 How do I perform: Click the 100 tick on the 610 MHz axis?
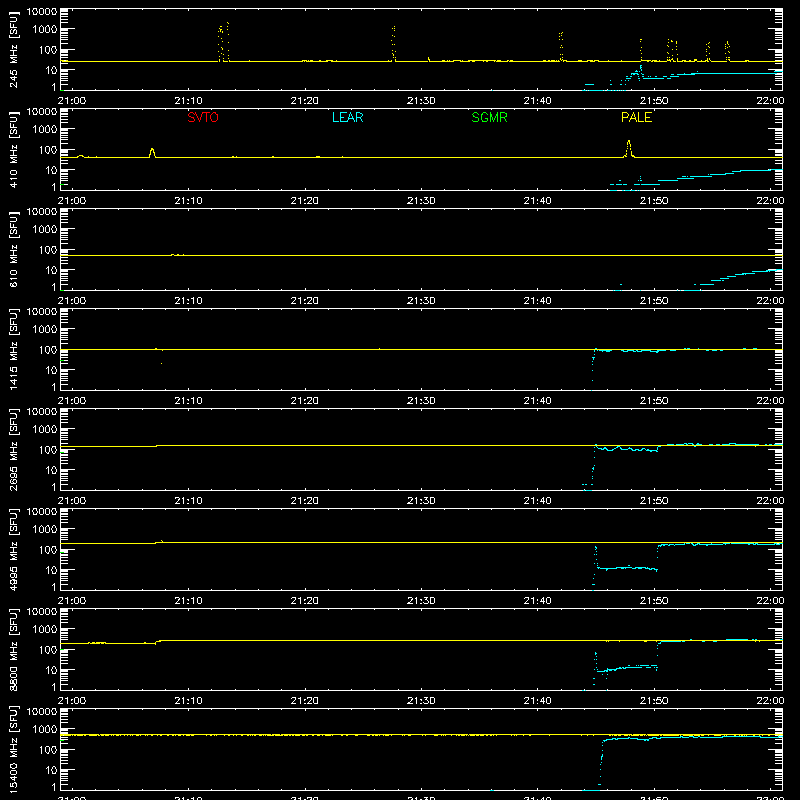pyautogui.click(x=48, y=250)
